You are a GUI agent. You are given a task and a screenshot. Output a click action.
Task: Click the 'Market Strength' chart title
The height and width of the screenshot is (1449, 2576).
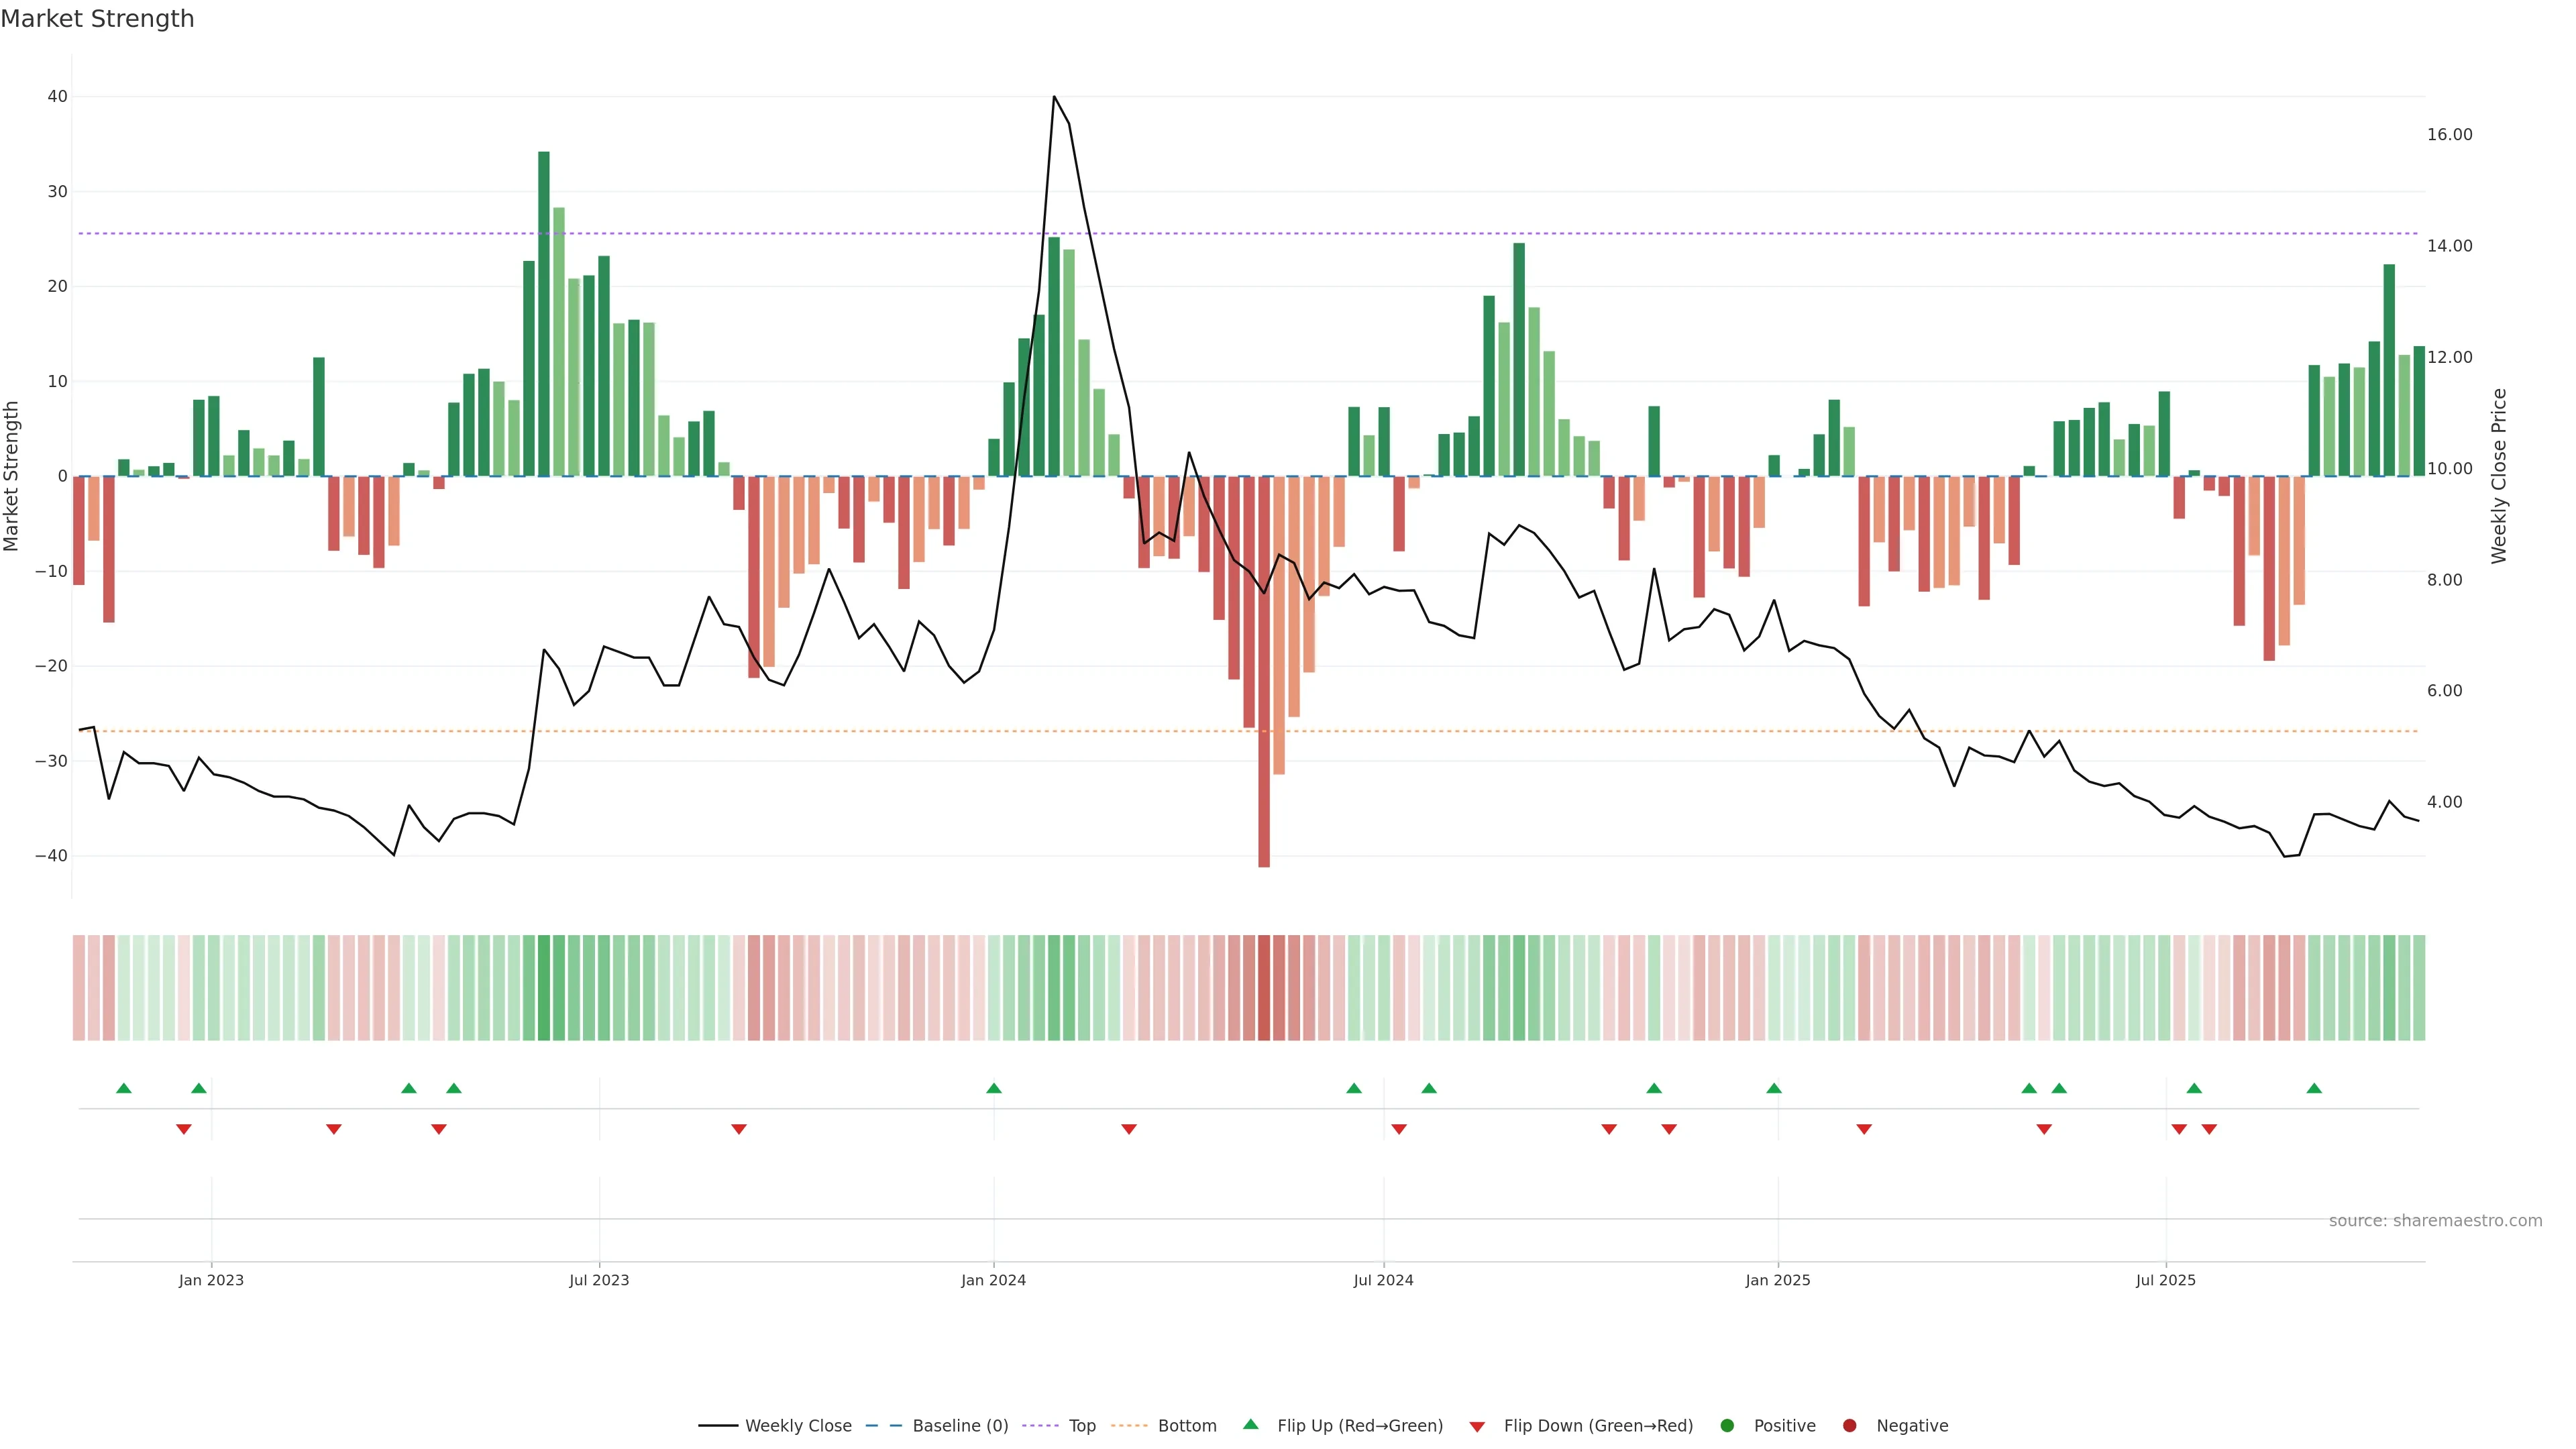(97, 19)
